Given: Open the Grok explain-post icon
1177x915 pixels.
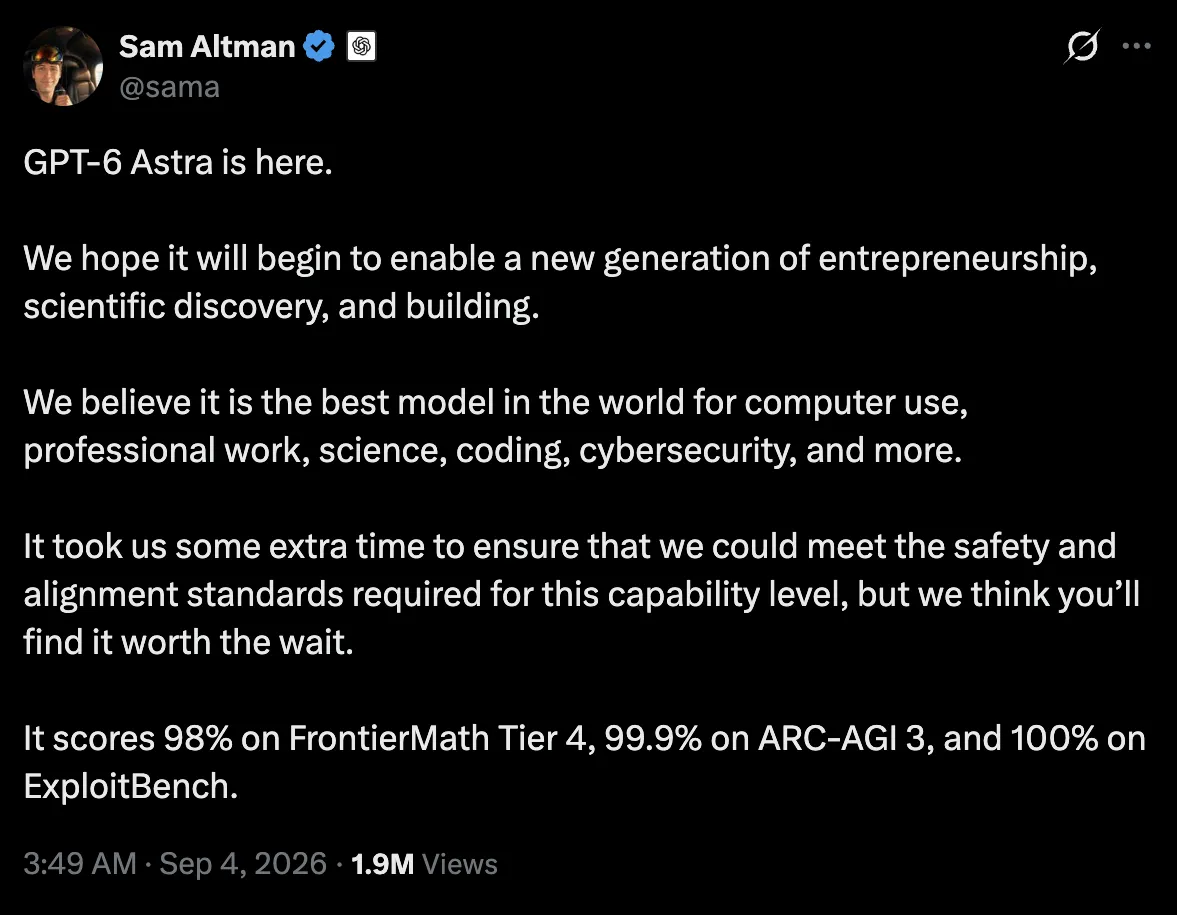Looking at the screenshot, I should [1082, 47].
